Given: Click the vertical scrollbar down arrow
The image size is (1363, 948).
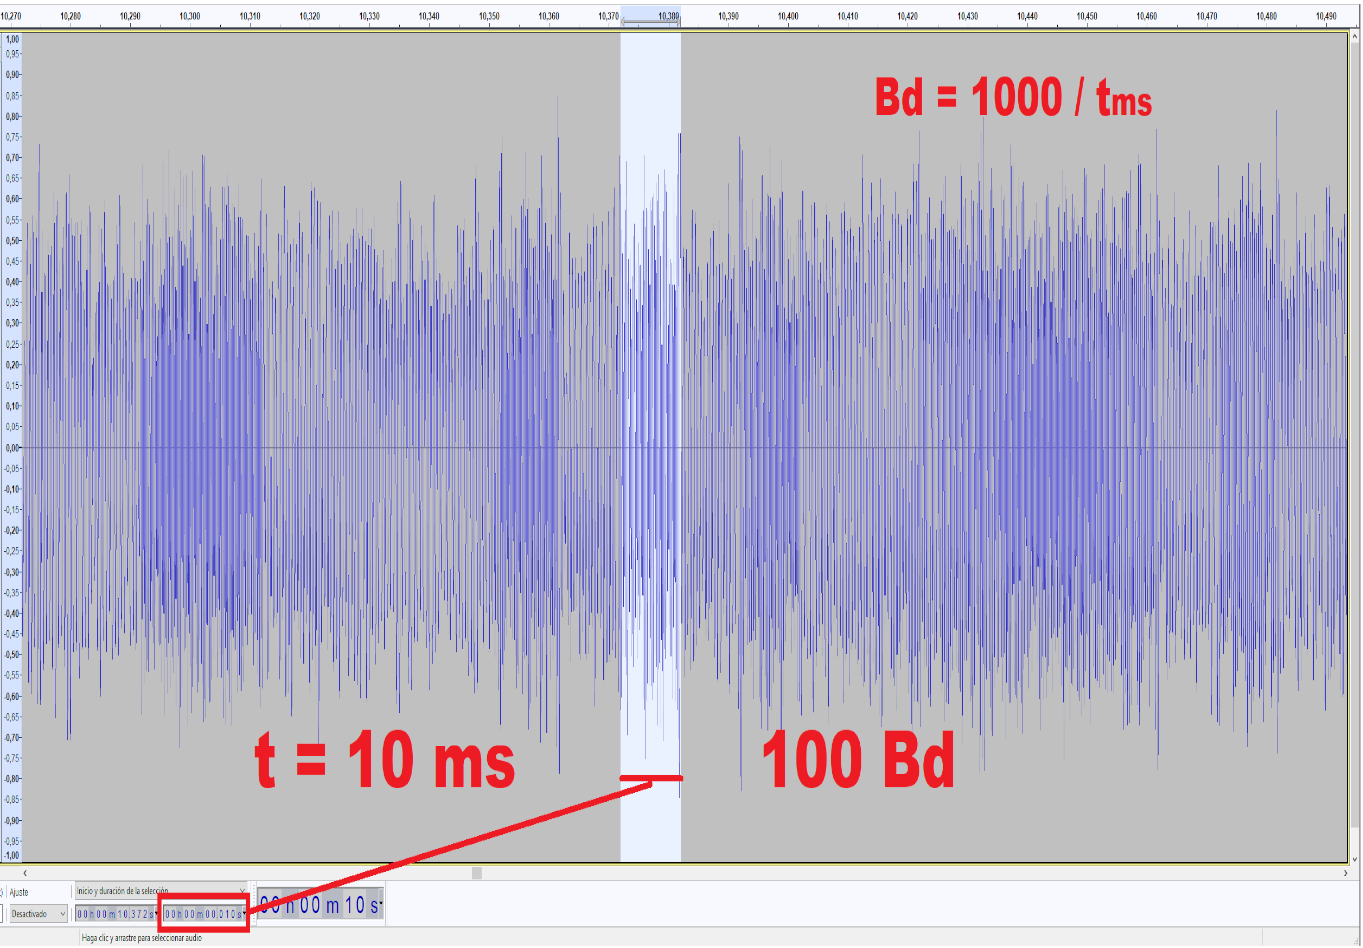Looking at the screenshot, I should tap(1355, 859).
